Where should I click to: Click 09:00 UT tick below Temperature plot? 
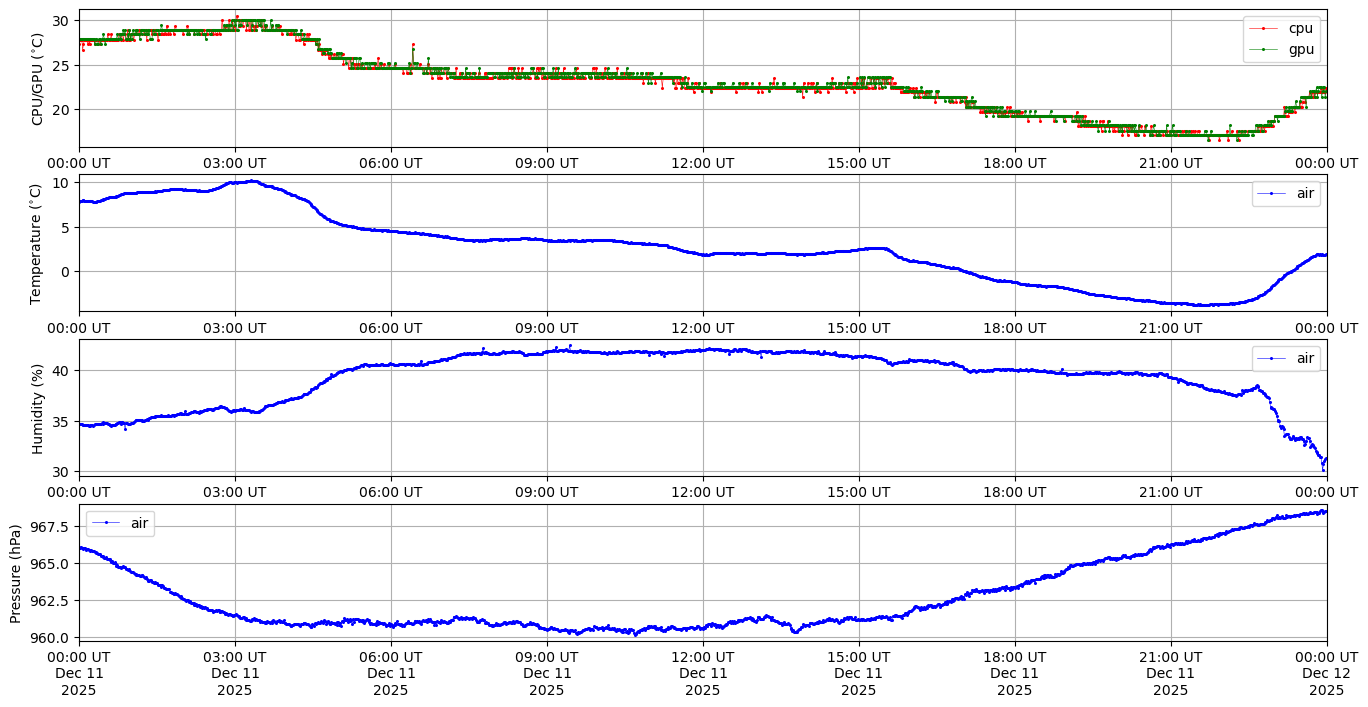[546, 327]
